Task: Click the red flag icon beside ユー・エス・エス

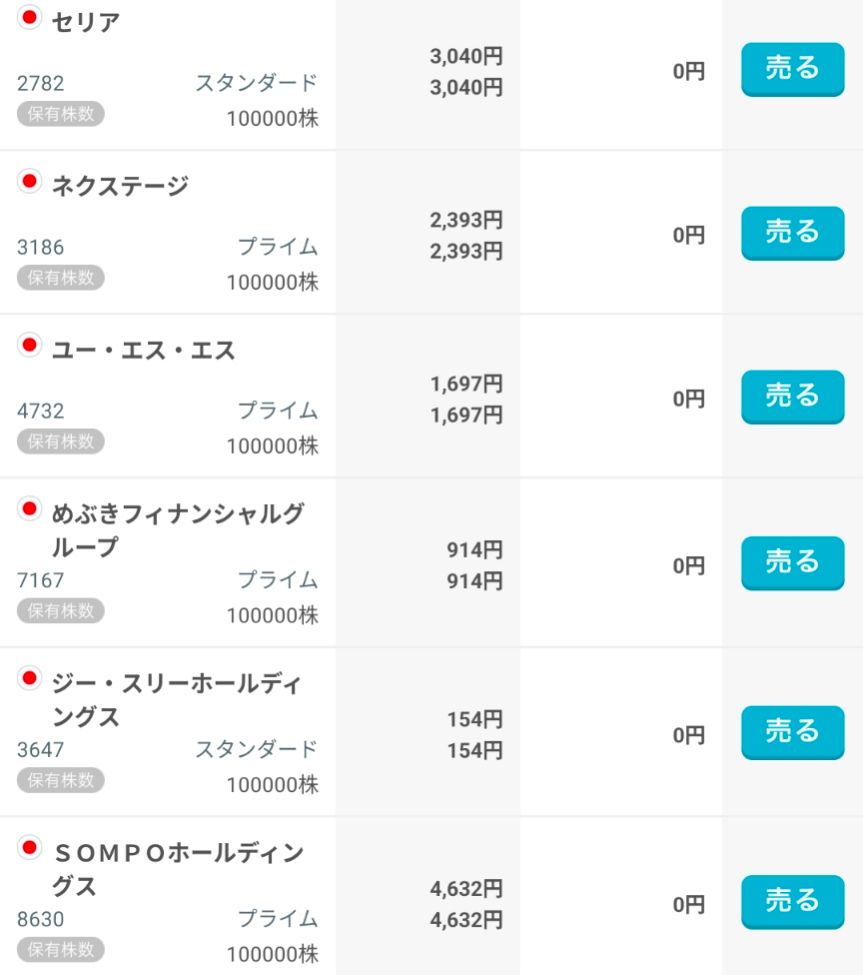Action: coord(30,345)
